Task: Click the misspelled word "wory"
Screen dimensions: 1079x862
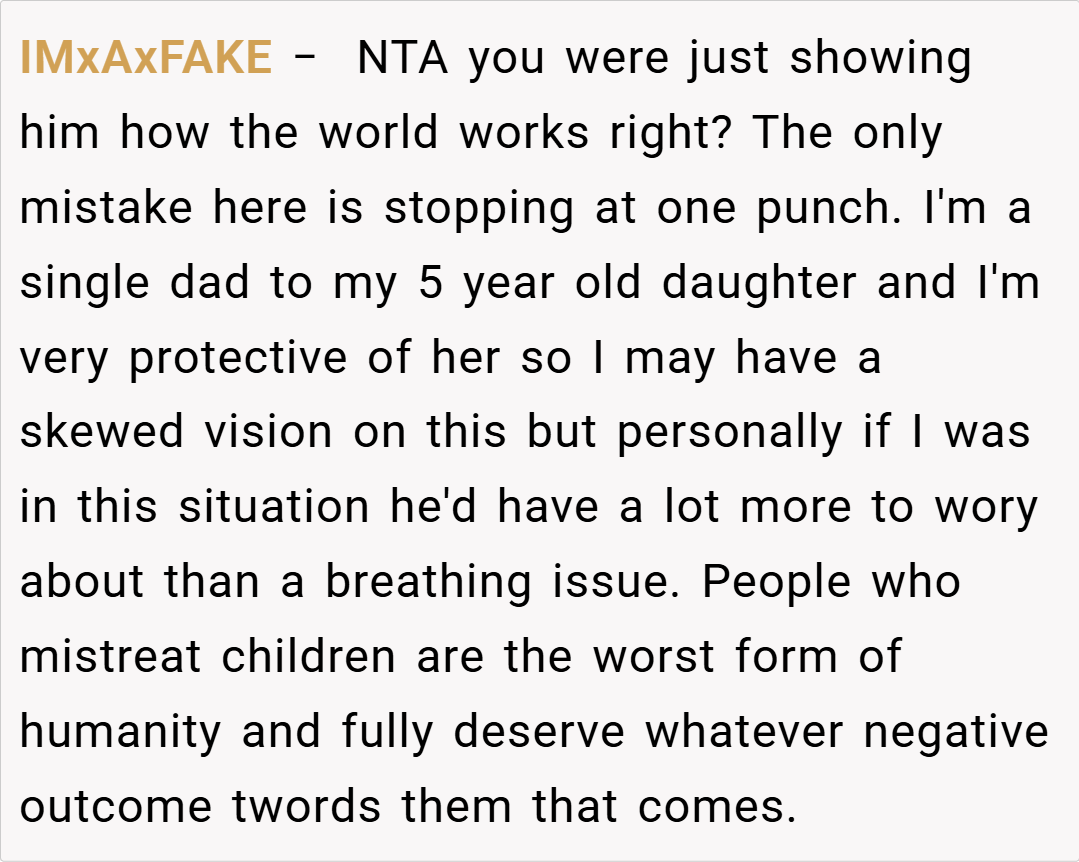Action: tap(986, 508)
